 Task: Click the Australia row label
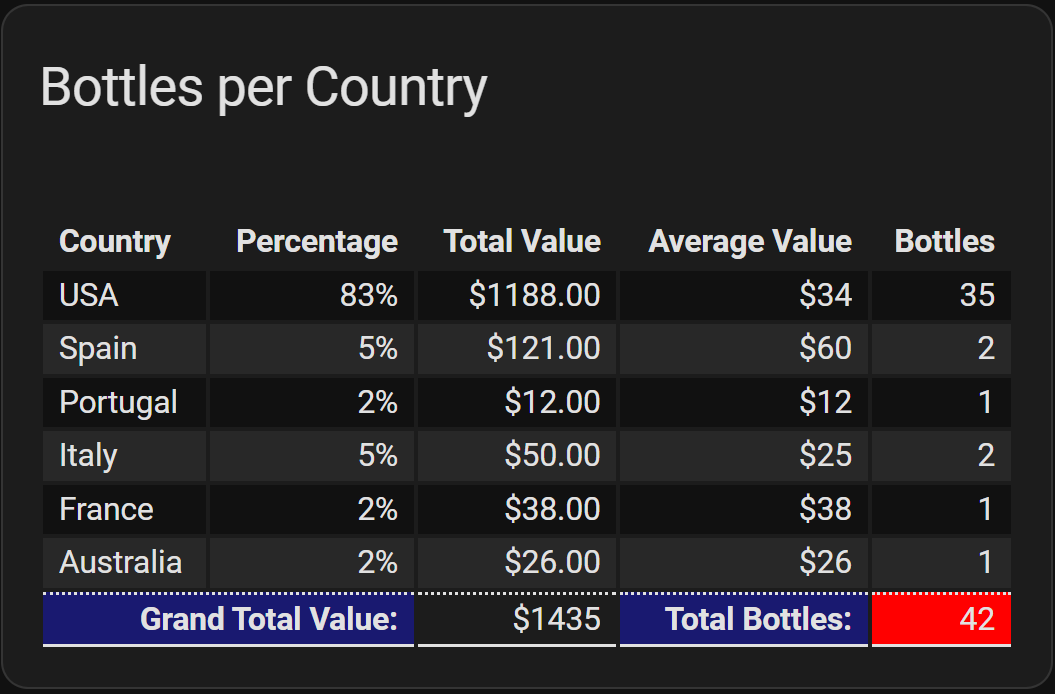click(x=120, y=562)
